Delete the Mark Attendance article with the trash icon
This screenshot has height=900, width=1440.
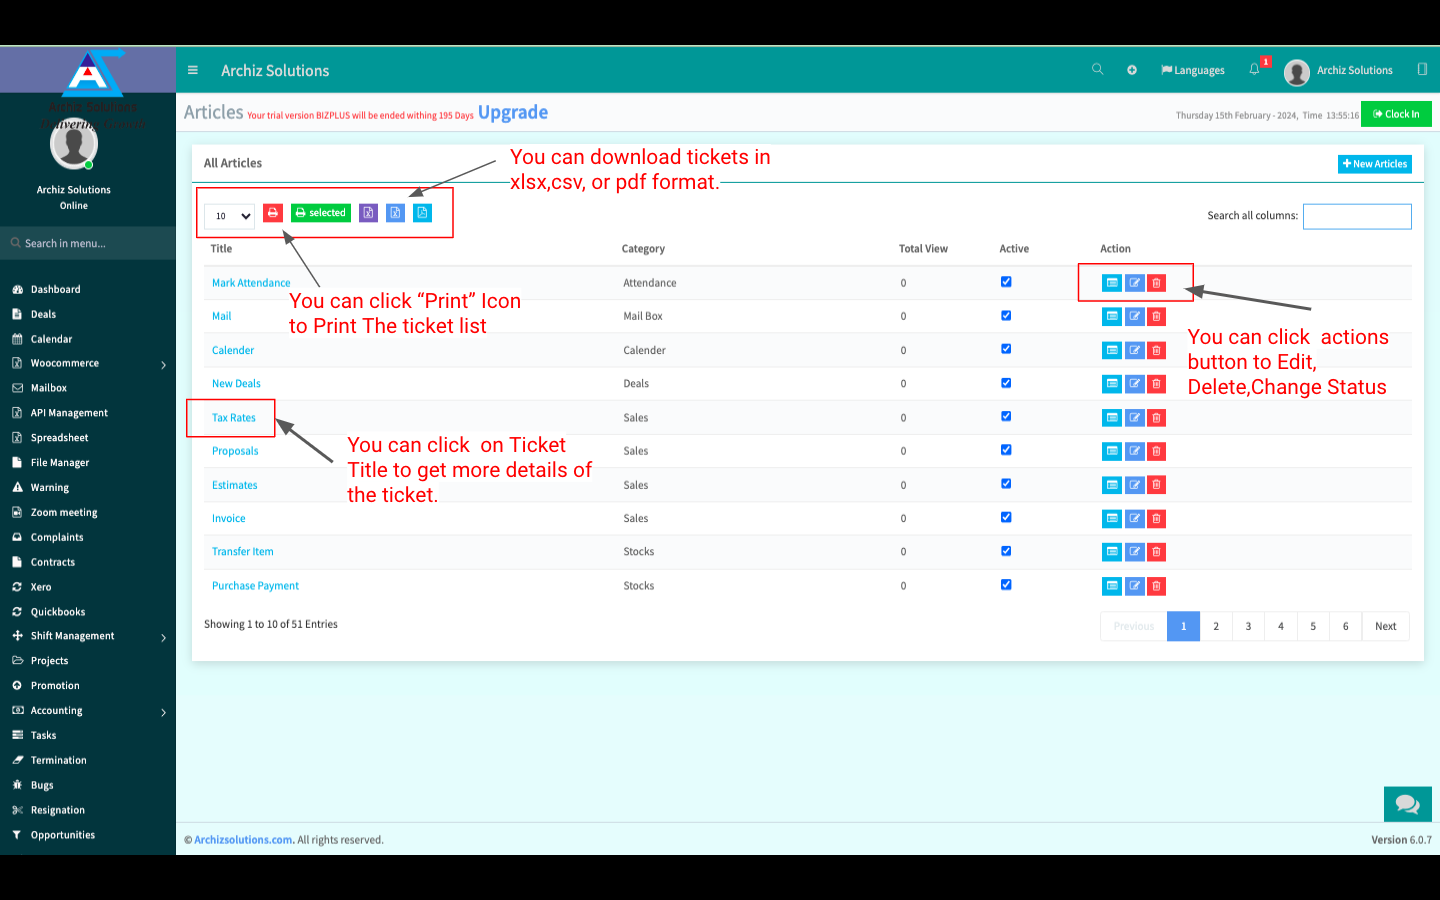(x=1157, y=283)
